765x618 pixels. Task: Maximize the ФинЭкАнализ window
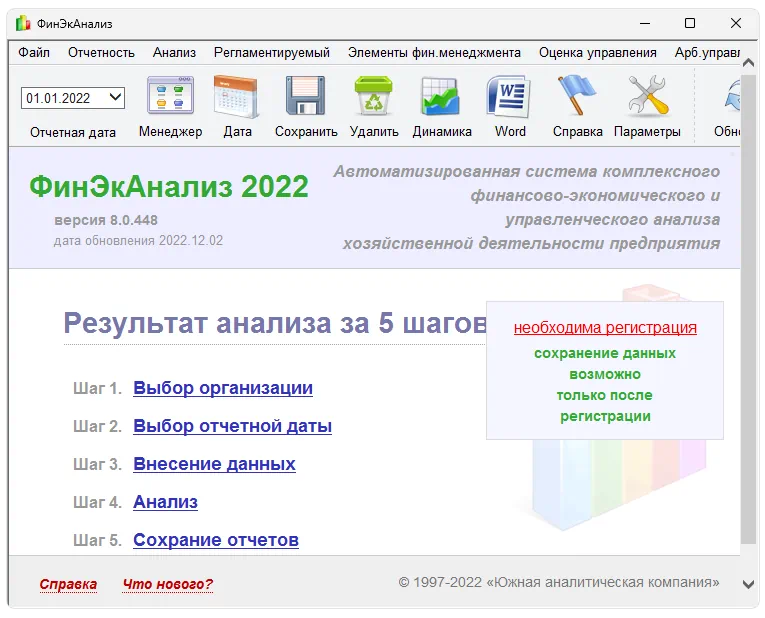[690, 23]
